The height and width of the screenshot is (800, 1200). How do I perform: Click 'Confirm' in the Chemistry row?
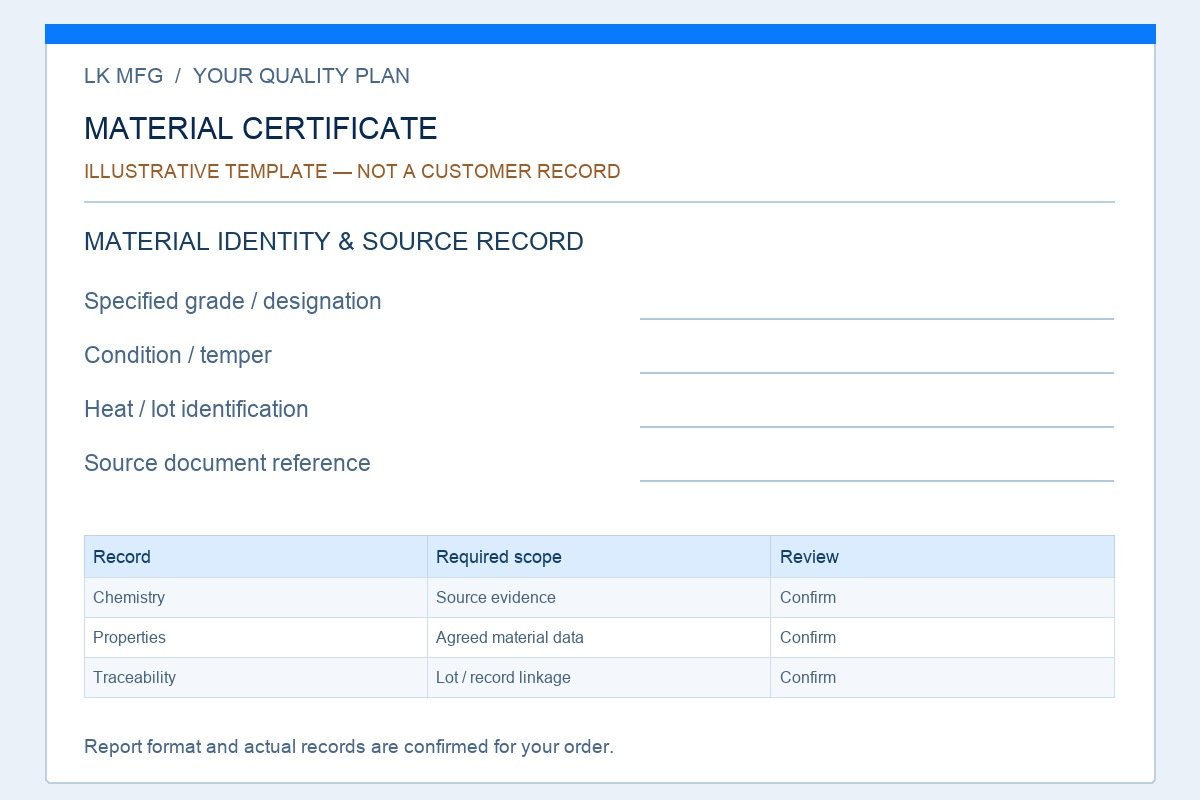pos(808,597)
